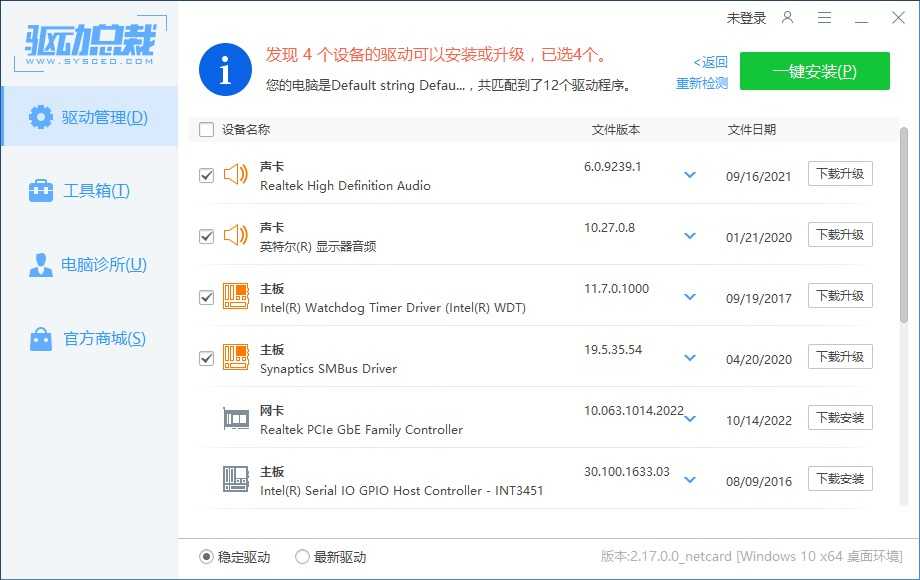
Task: Expand details for Intel Watchdog Timer Driver
Action: [689, 296]
